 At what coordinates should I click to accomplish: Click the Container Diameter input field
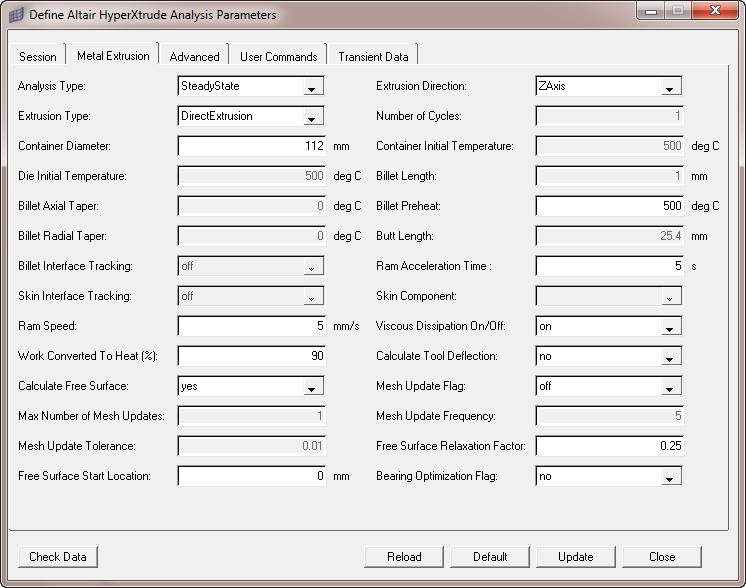coord(251,146)
